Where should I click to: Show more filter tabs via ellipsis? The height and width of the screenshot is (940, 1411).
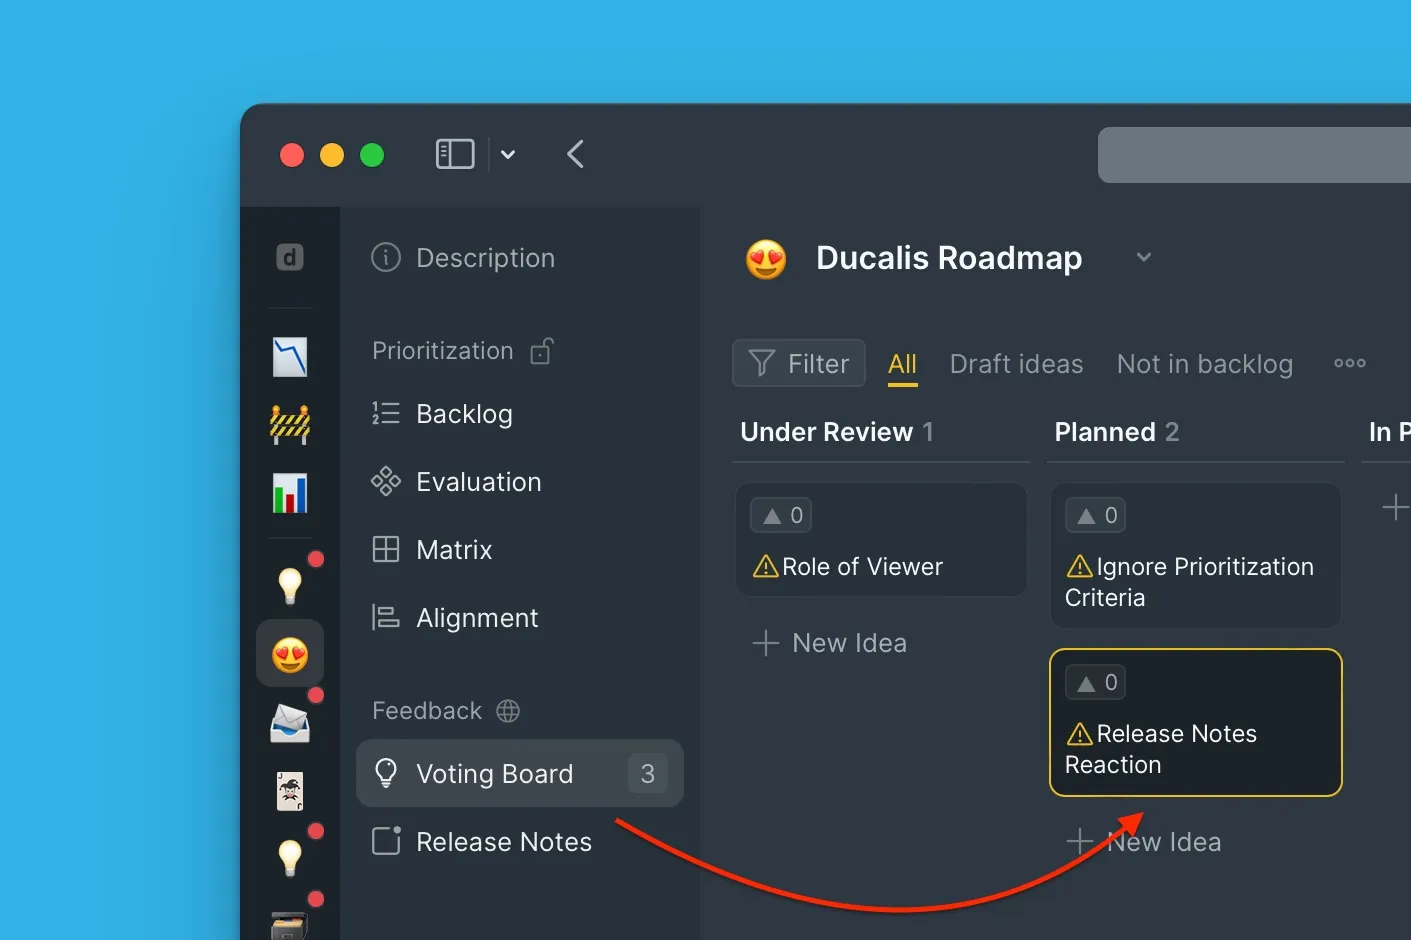tap(1349, 363)
